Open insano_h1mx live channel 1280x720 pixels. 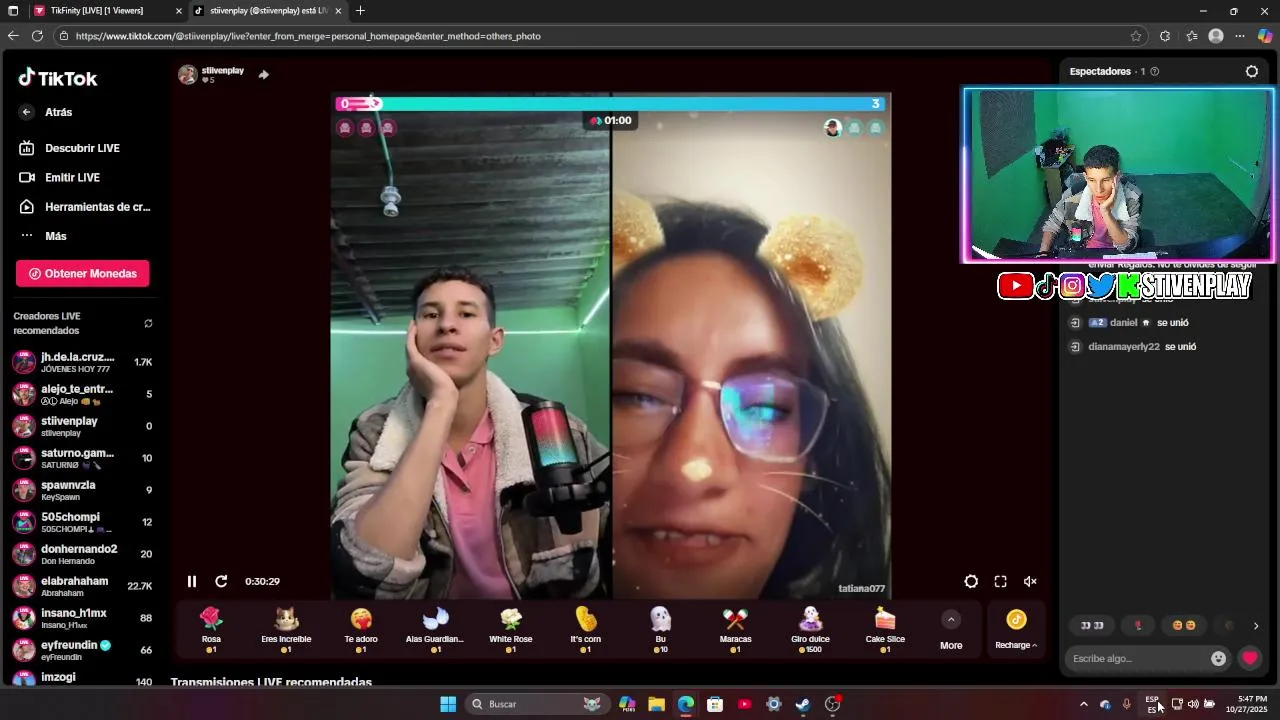(x=83, y=618)
